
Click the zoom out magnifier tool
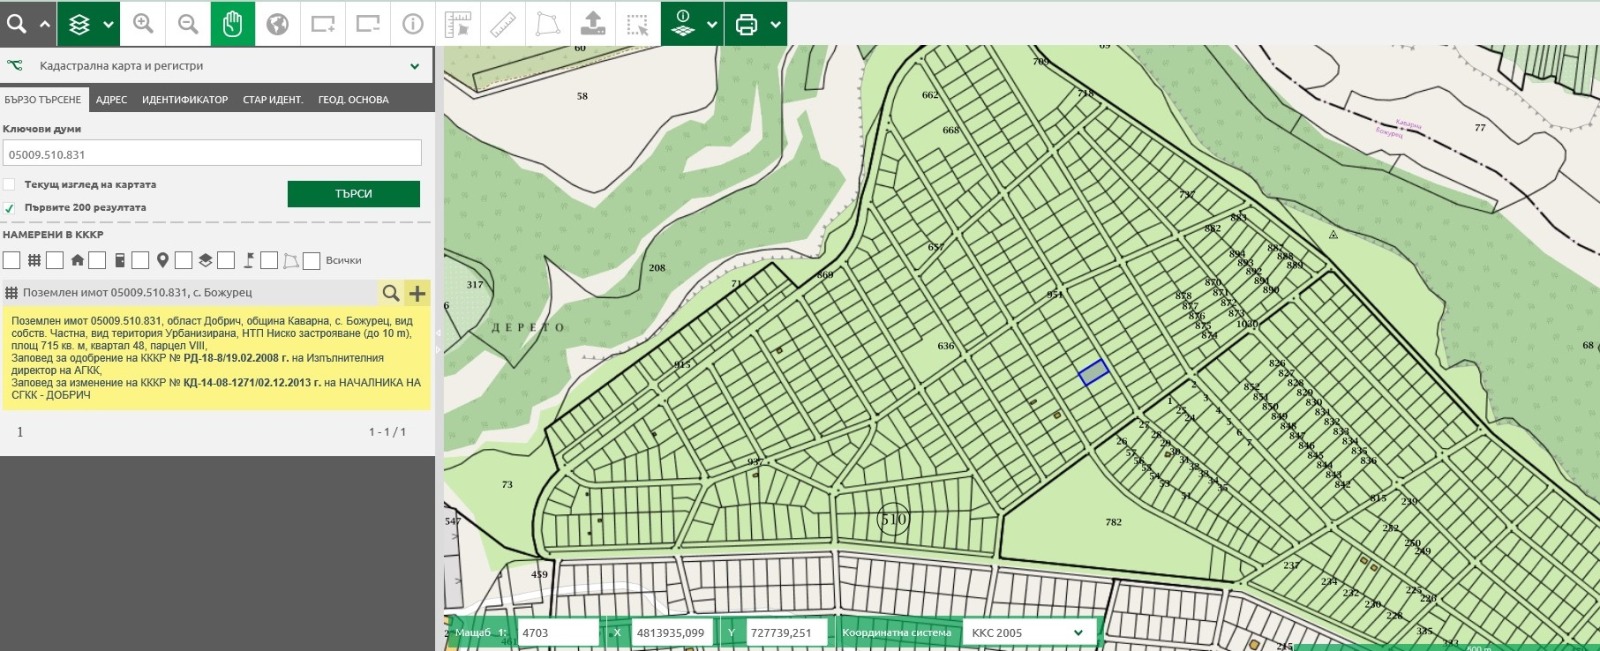188,23
